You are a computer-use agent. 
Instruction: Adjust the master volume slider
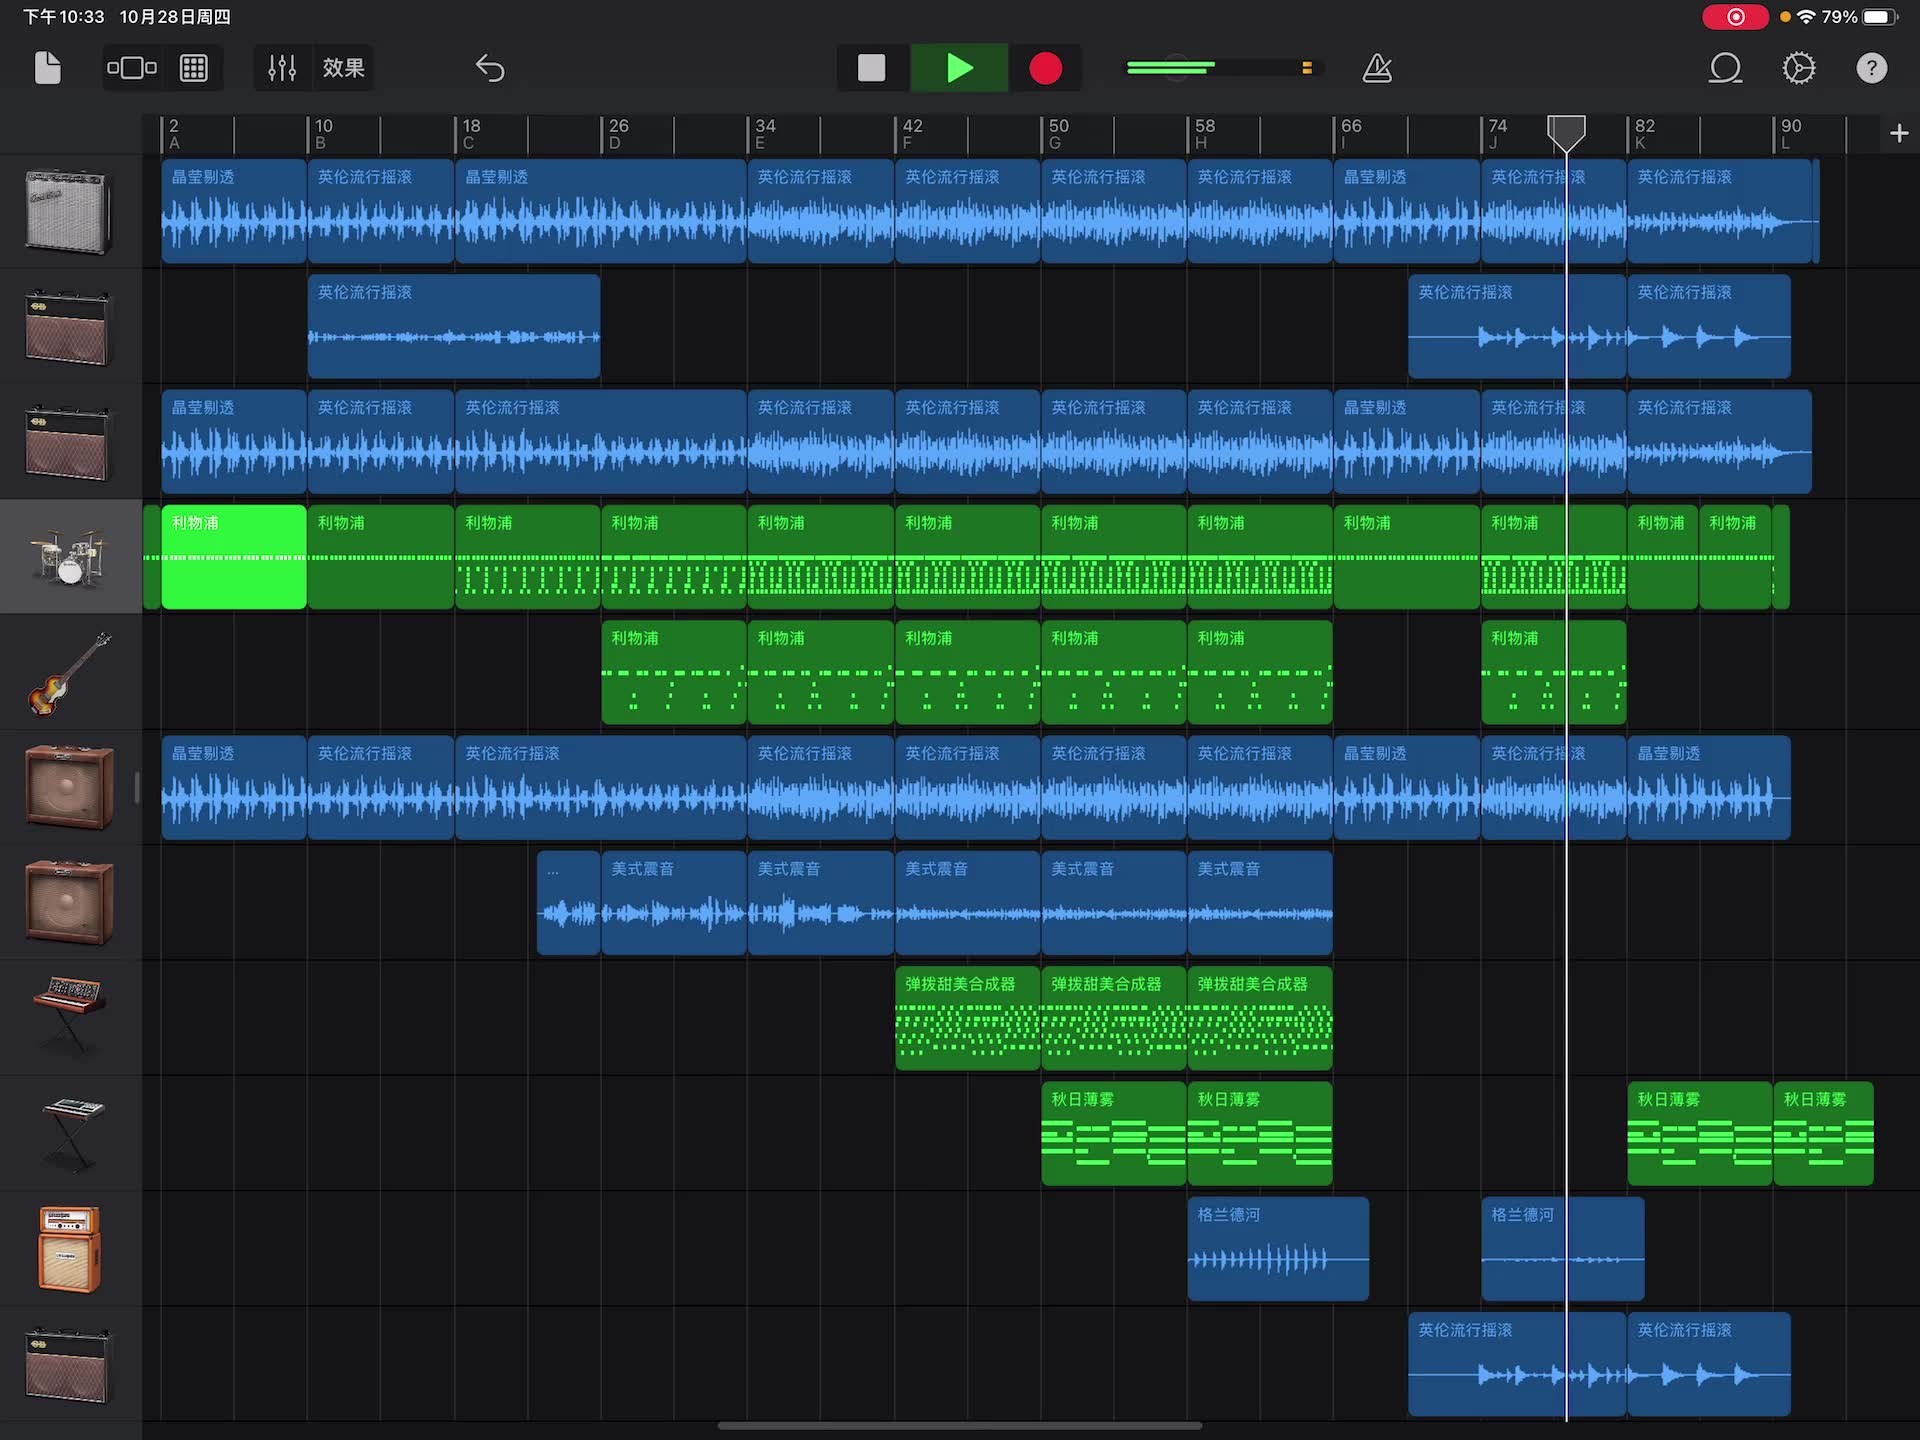(x=1223, y=68)
